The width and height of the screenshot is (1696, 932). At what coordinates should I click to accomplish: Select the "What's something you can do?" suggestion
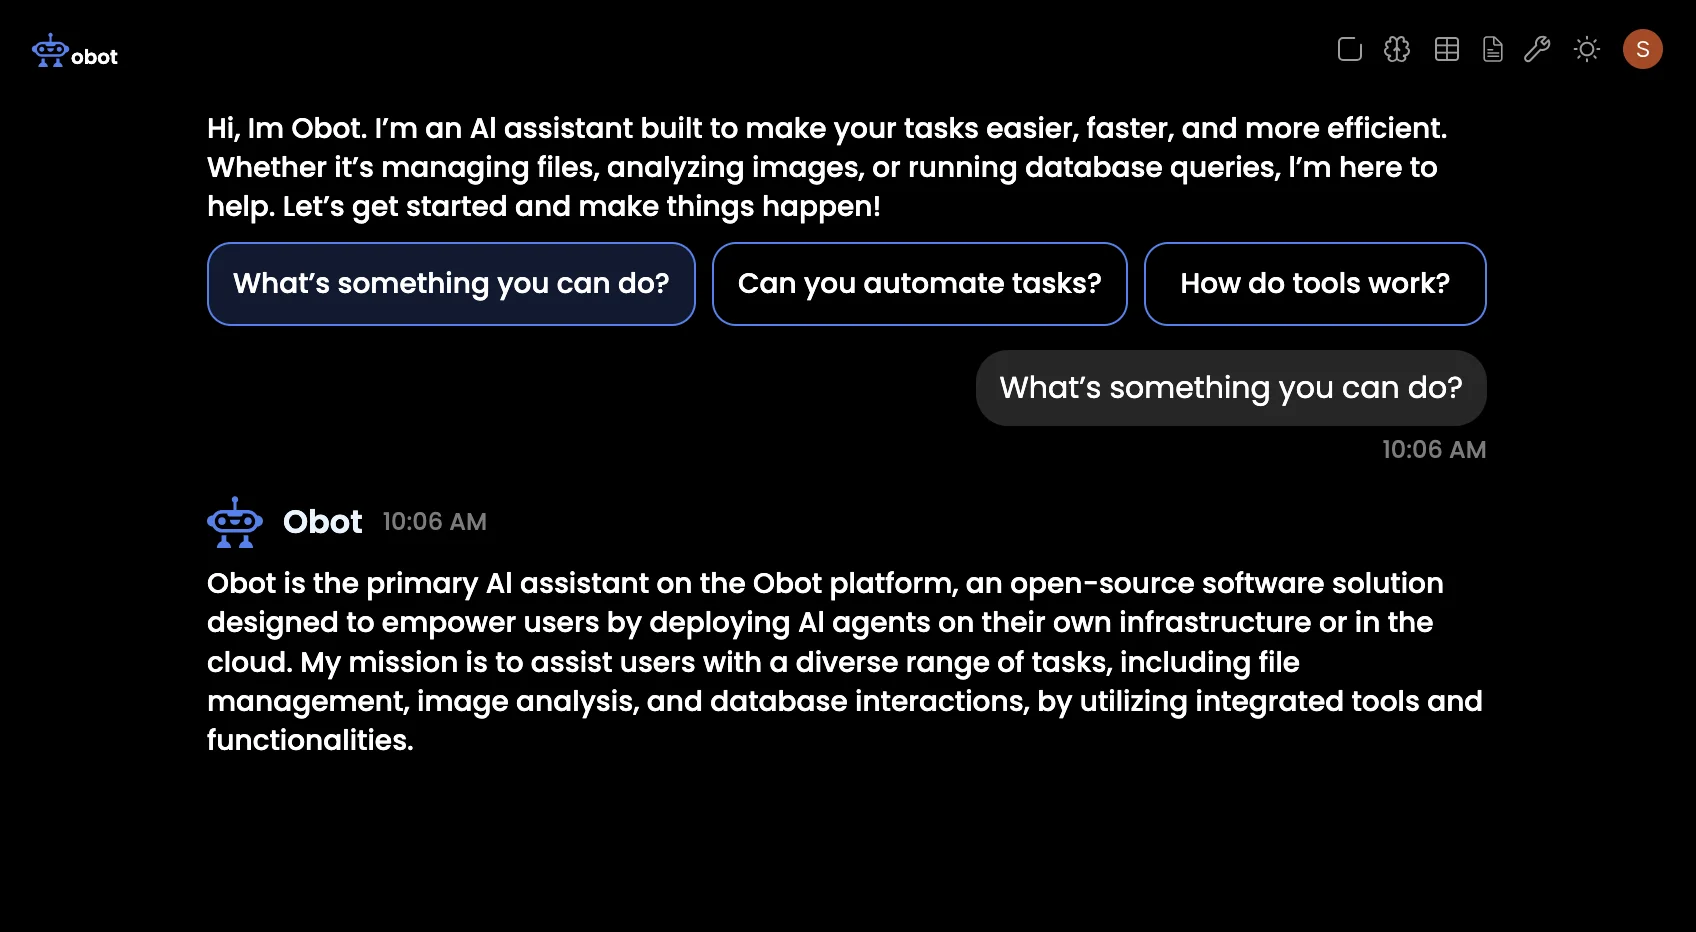[x=451, y=284]
